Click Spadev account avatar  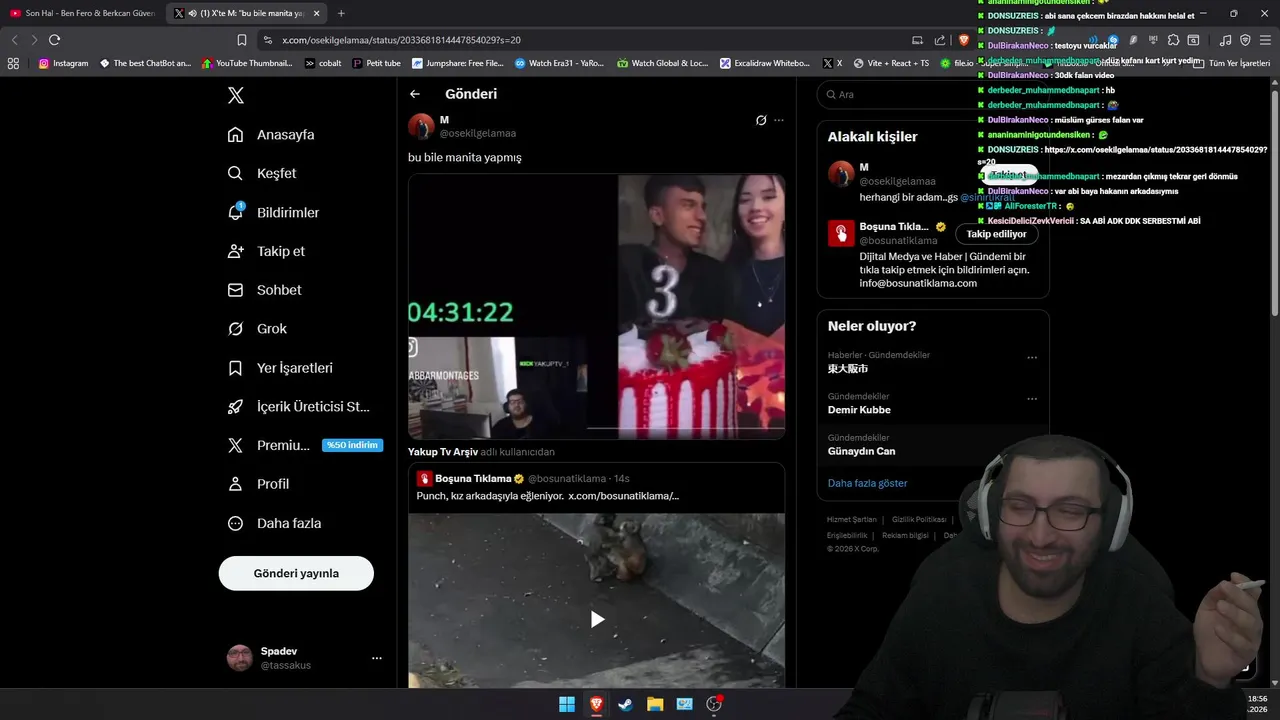[x=240, y=658]
